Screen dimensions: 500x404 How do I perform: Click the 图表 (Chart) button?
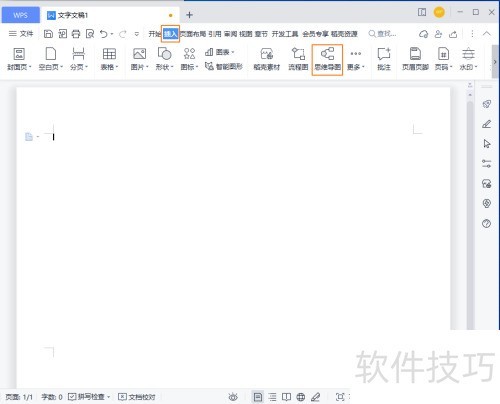(219, 52)
